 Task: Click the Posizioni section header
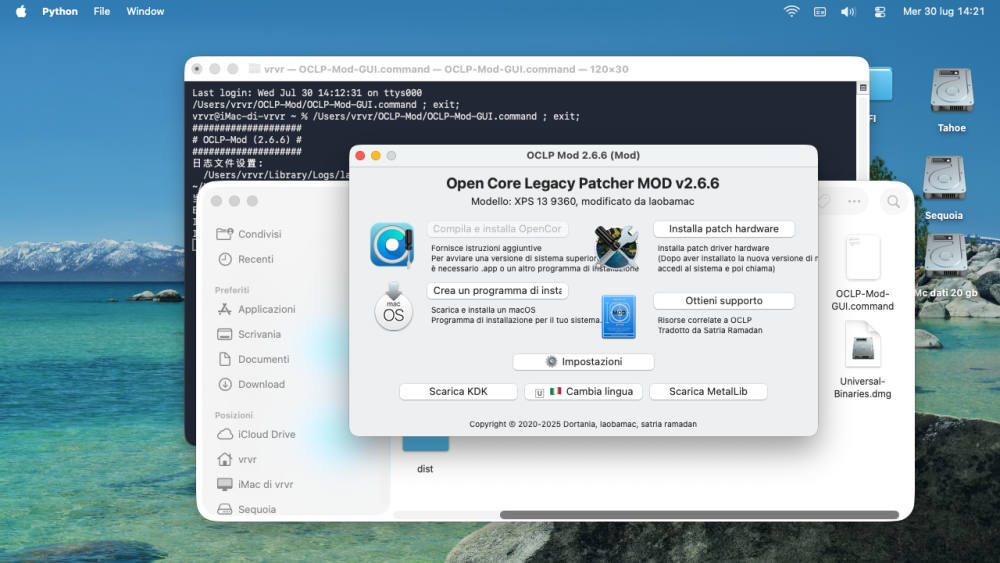(234, 415)
